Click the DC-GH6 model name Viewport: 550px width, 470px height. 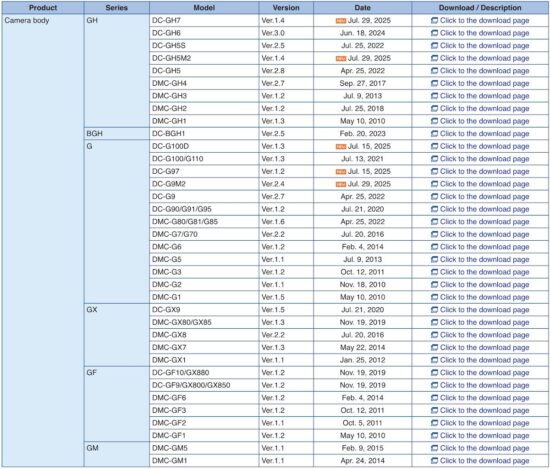pos(166,33)
